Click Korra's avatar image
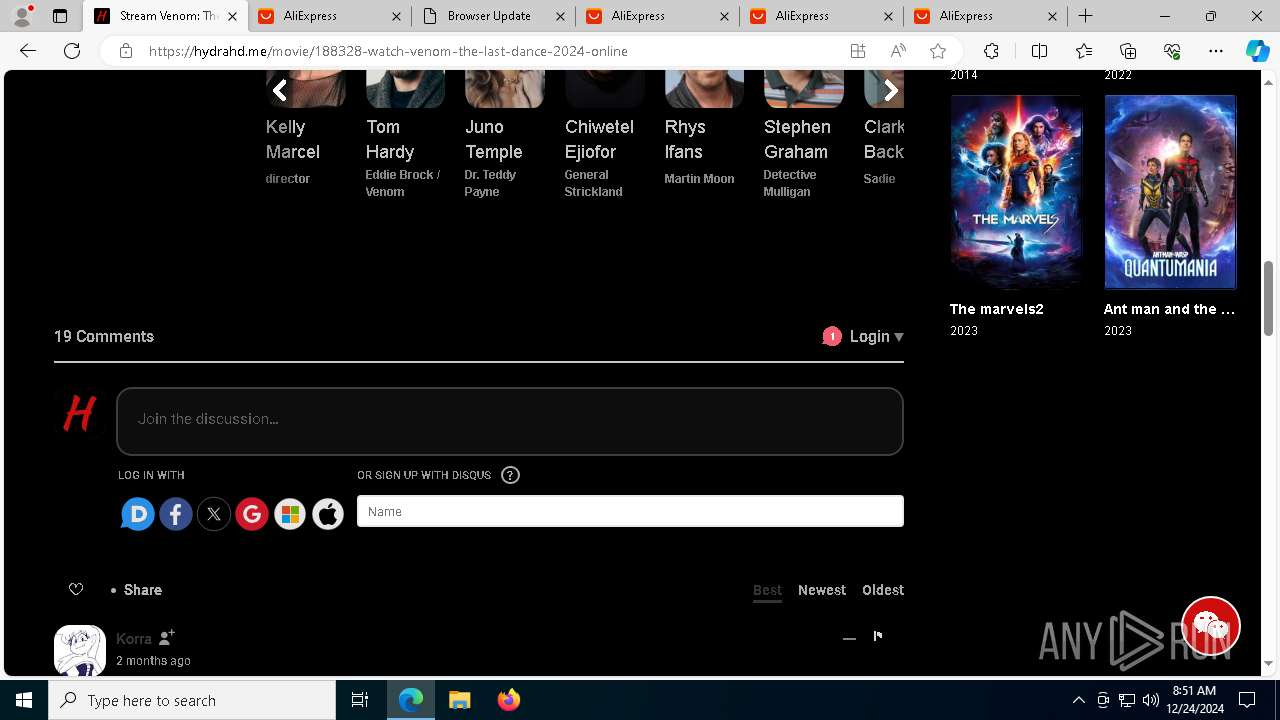Viewport: 1280px width, 720px height. click(80, 650)
